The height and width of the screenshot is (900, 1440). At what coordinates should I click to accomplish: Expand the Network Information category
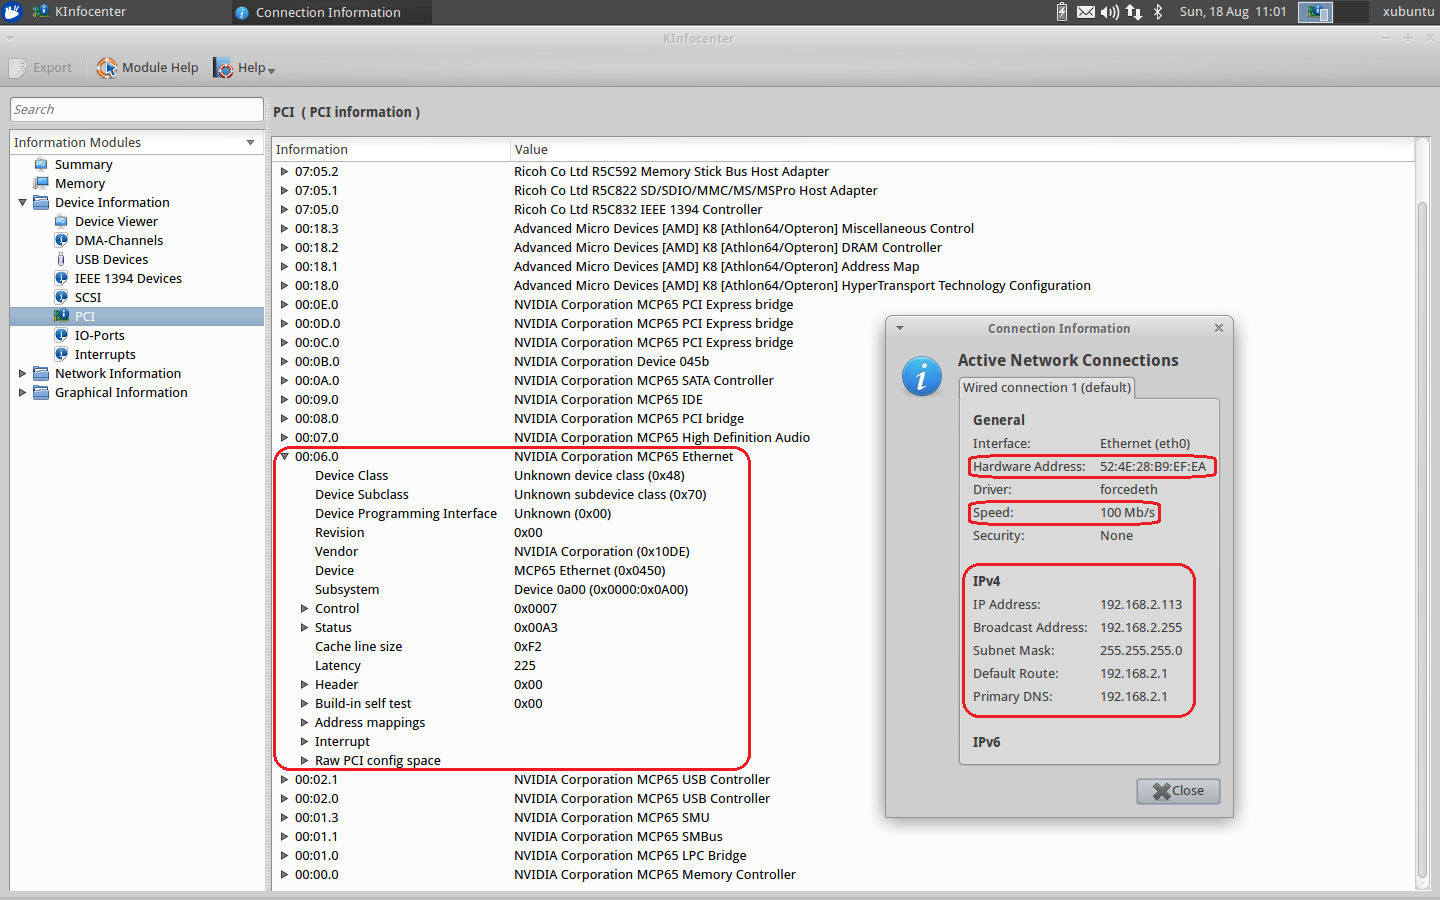pyautogui.click(x=22, y=373)
